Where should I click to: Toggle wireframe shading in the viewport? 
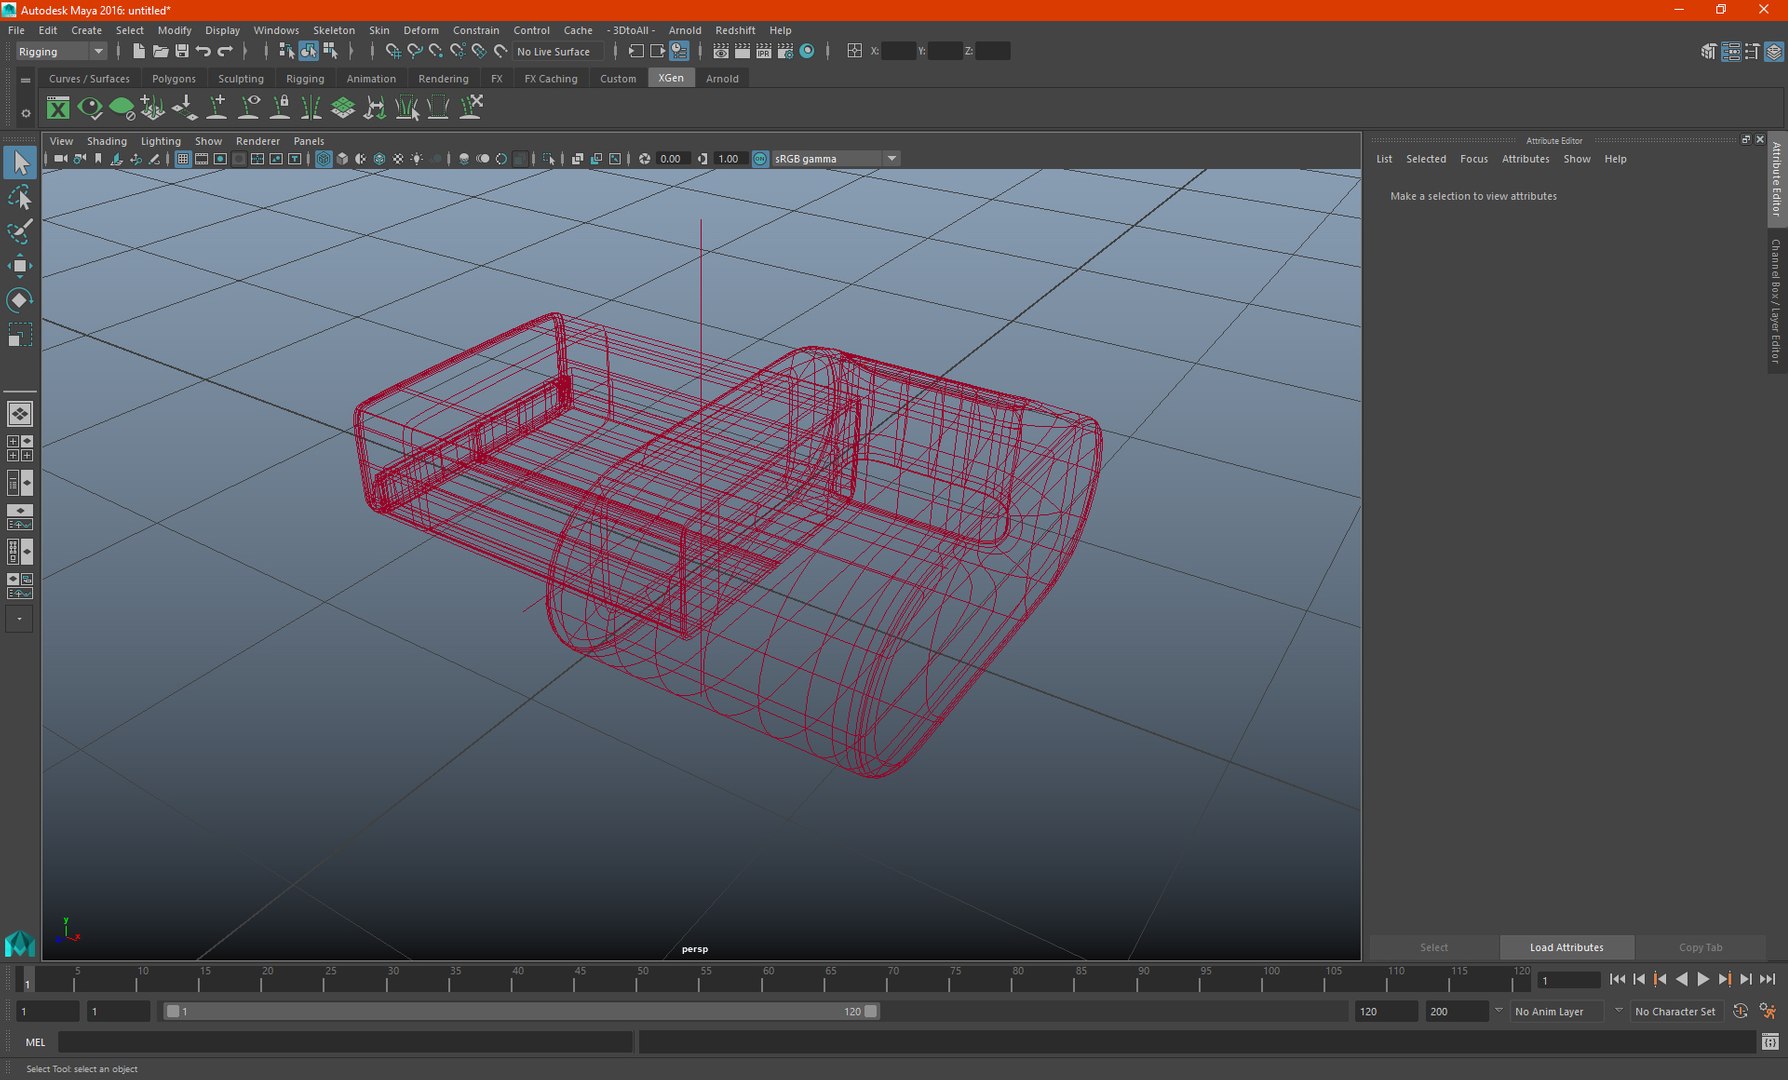tap(324, 159)
